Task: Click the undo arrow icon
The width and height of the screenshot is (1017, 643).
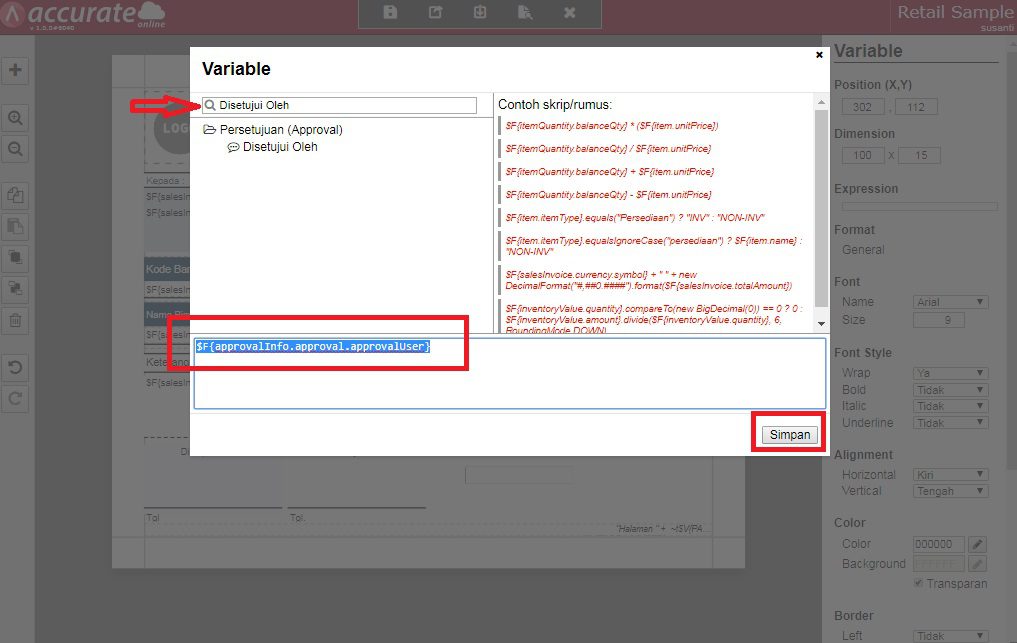Action: pyautogui.click(x=16, y=368)
